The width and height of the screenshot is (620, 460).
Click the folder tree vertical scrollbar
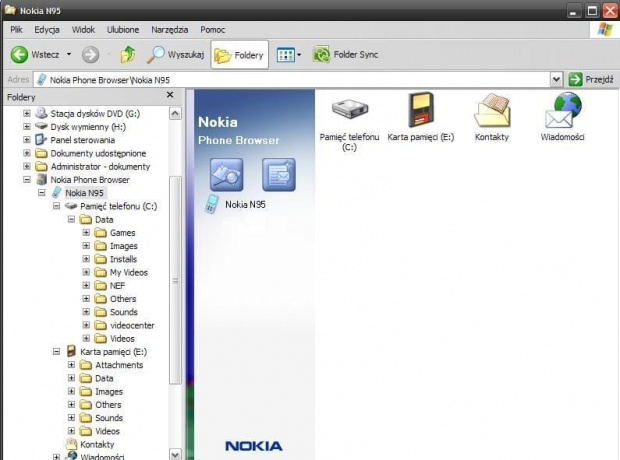point(176,280)
